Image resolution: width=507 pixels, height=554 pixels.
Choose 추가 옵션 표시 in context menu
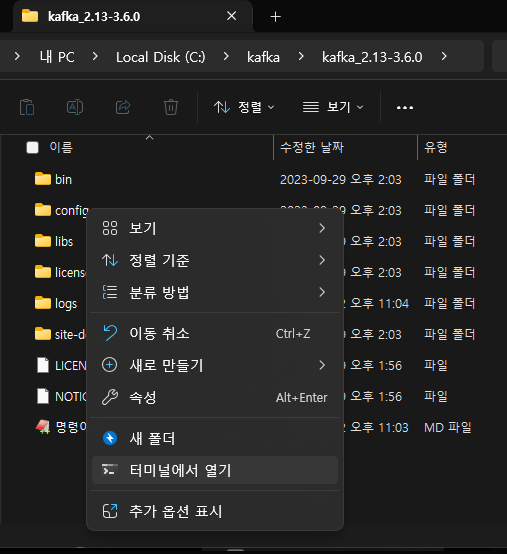tap(215, 511)
